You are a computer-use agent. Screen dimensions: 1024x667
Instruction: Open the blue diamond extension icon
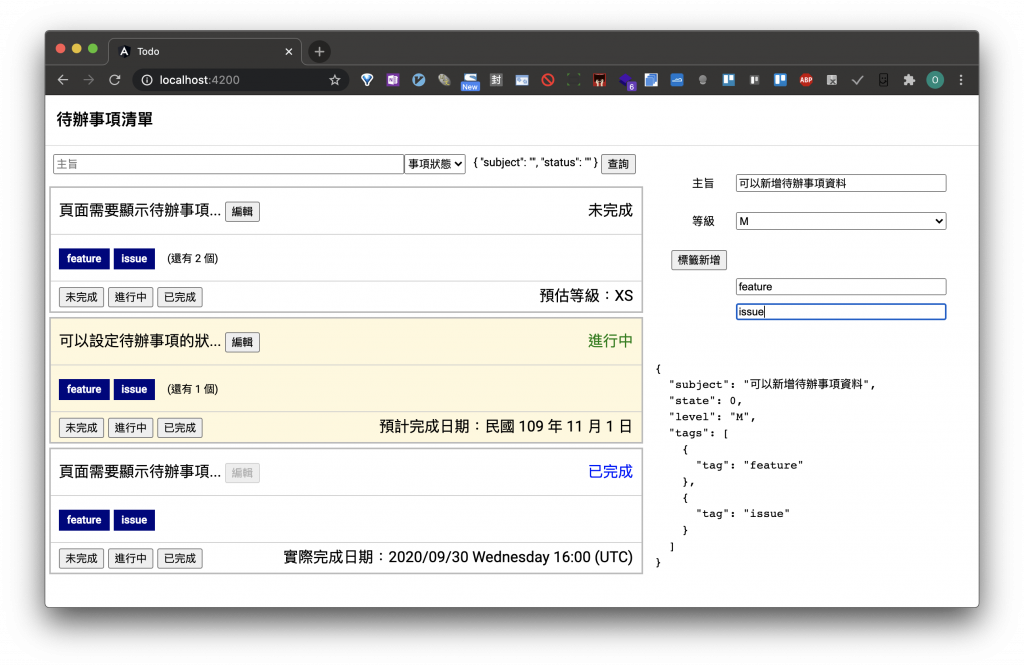pyautogui.click(x=367, y=80)
